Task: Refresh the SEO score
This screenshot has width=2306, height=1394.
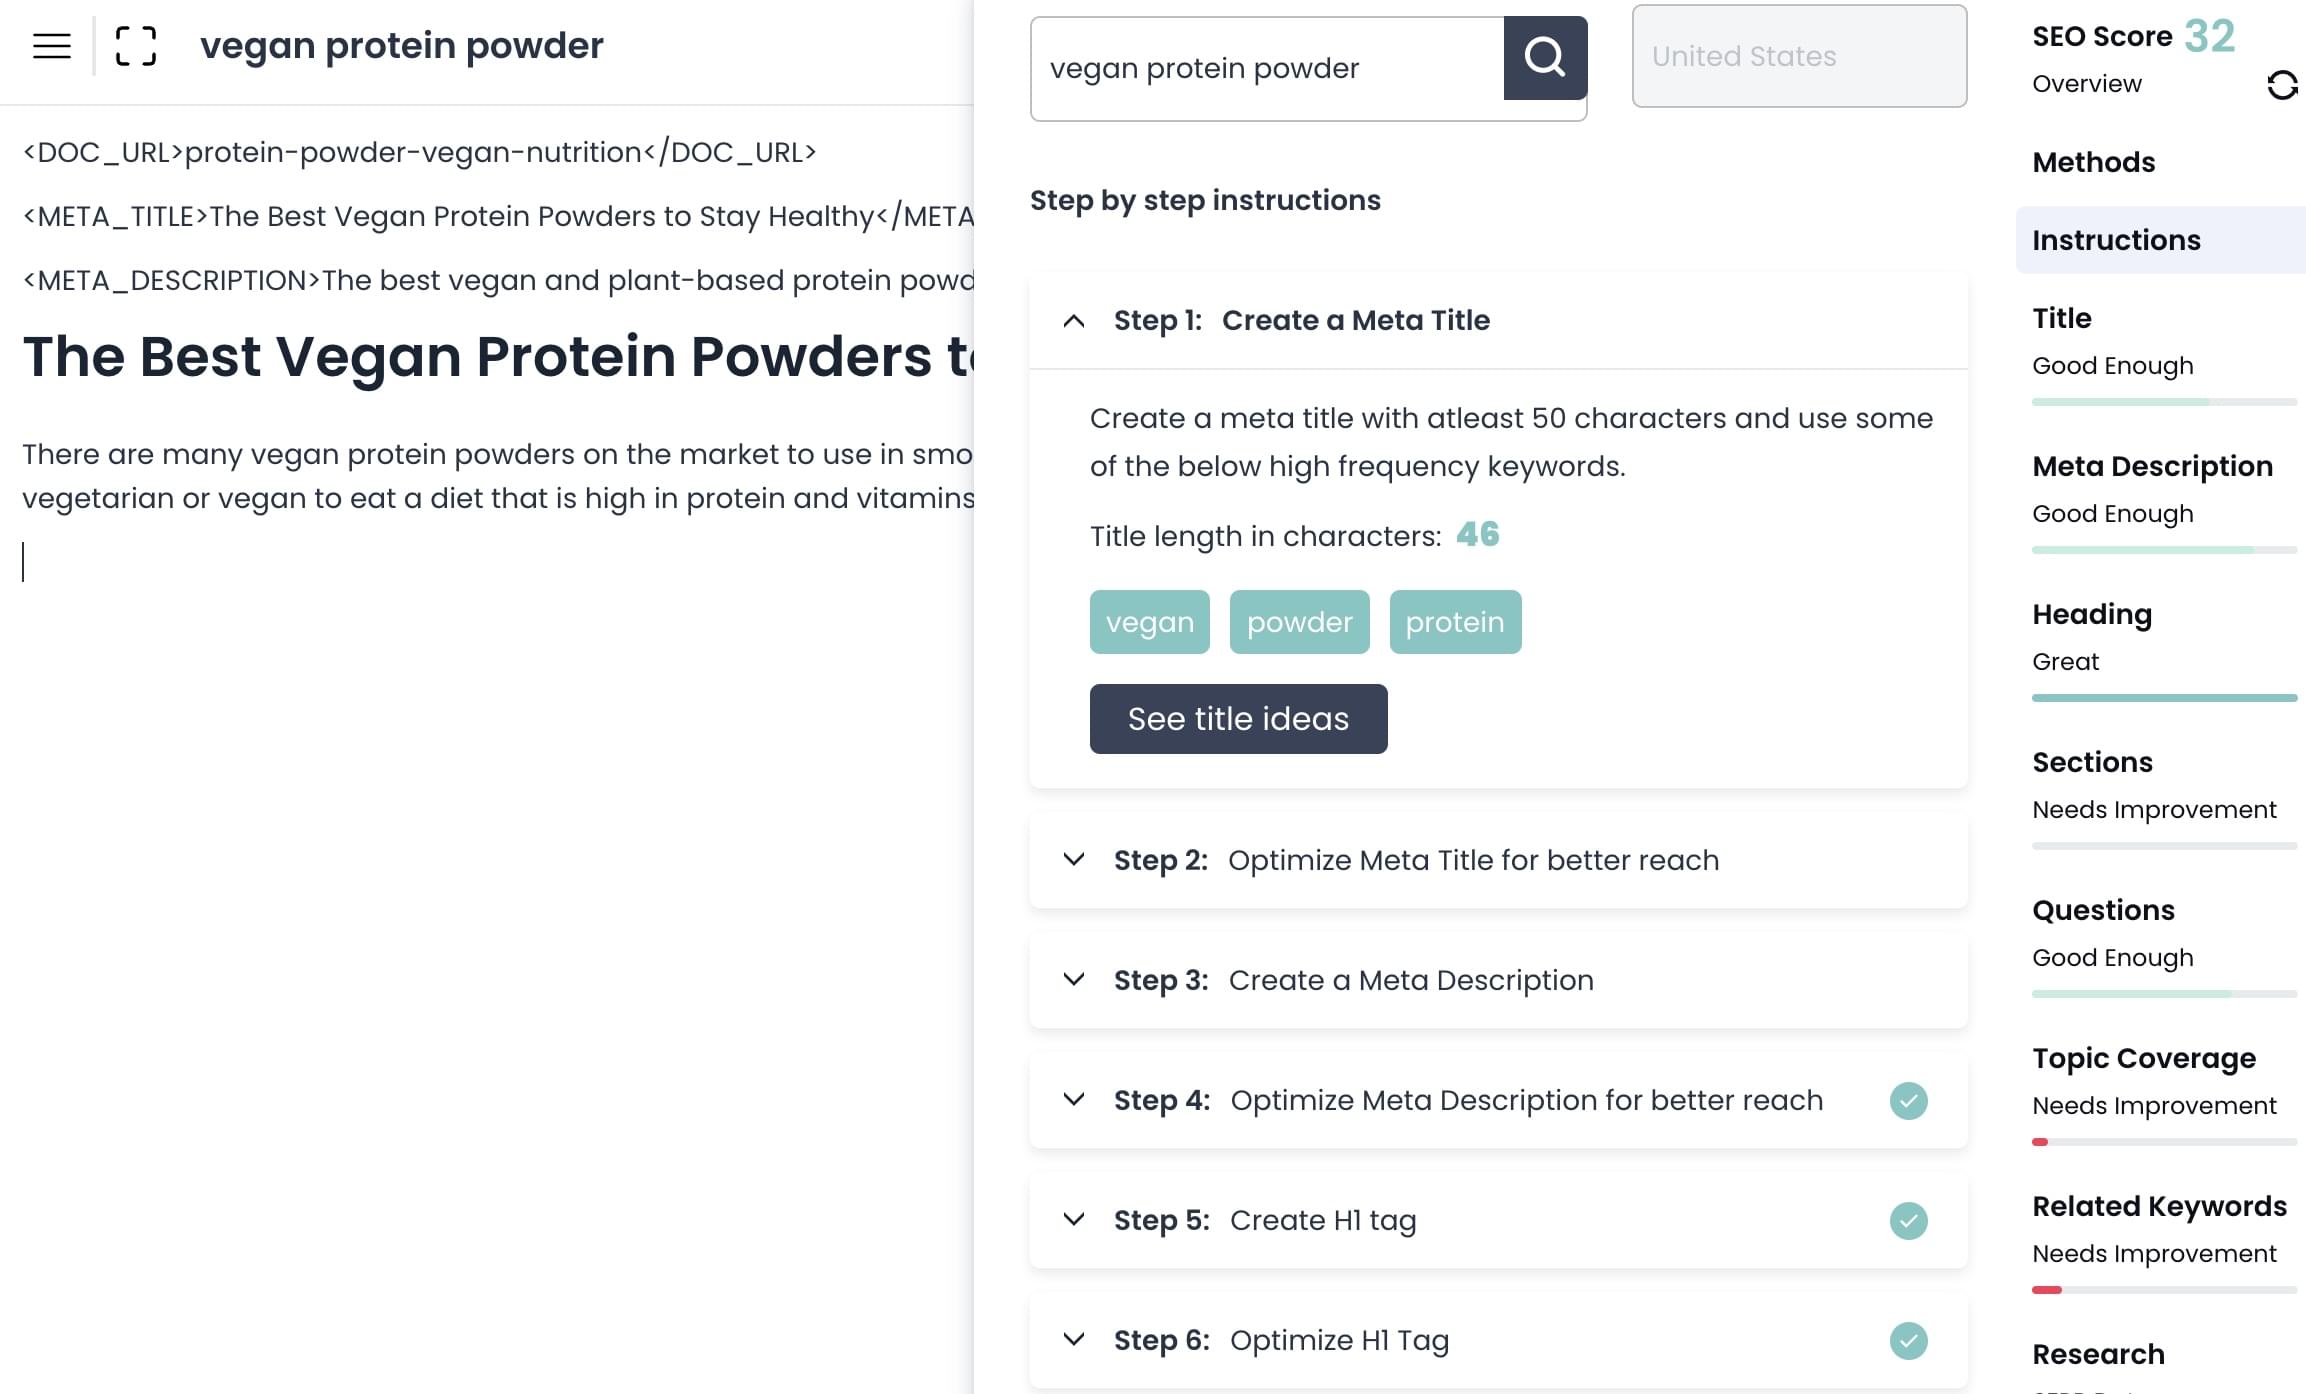Action: point(2281,85)
